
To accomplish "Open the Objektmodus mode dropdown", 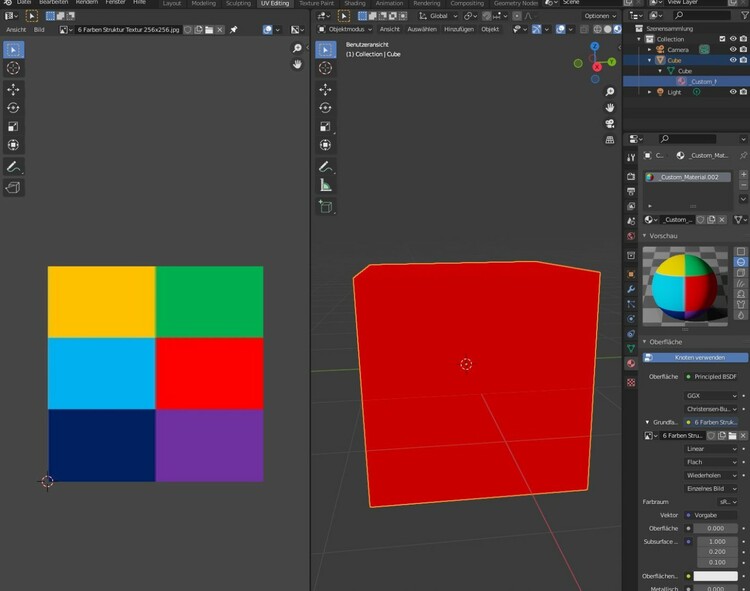I will click(347, 29).
